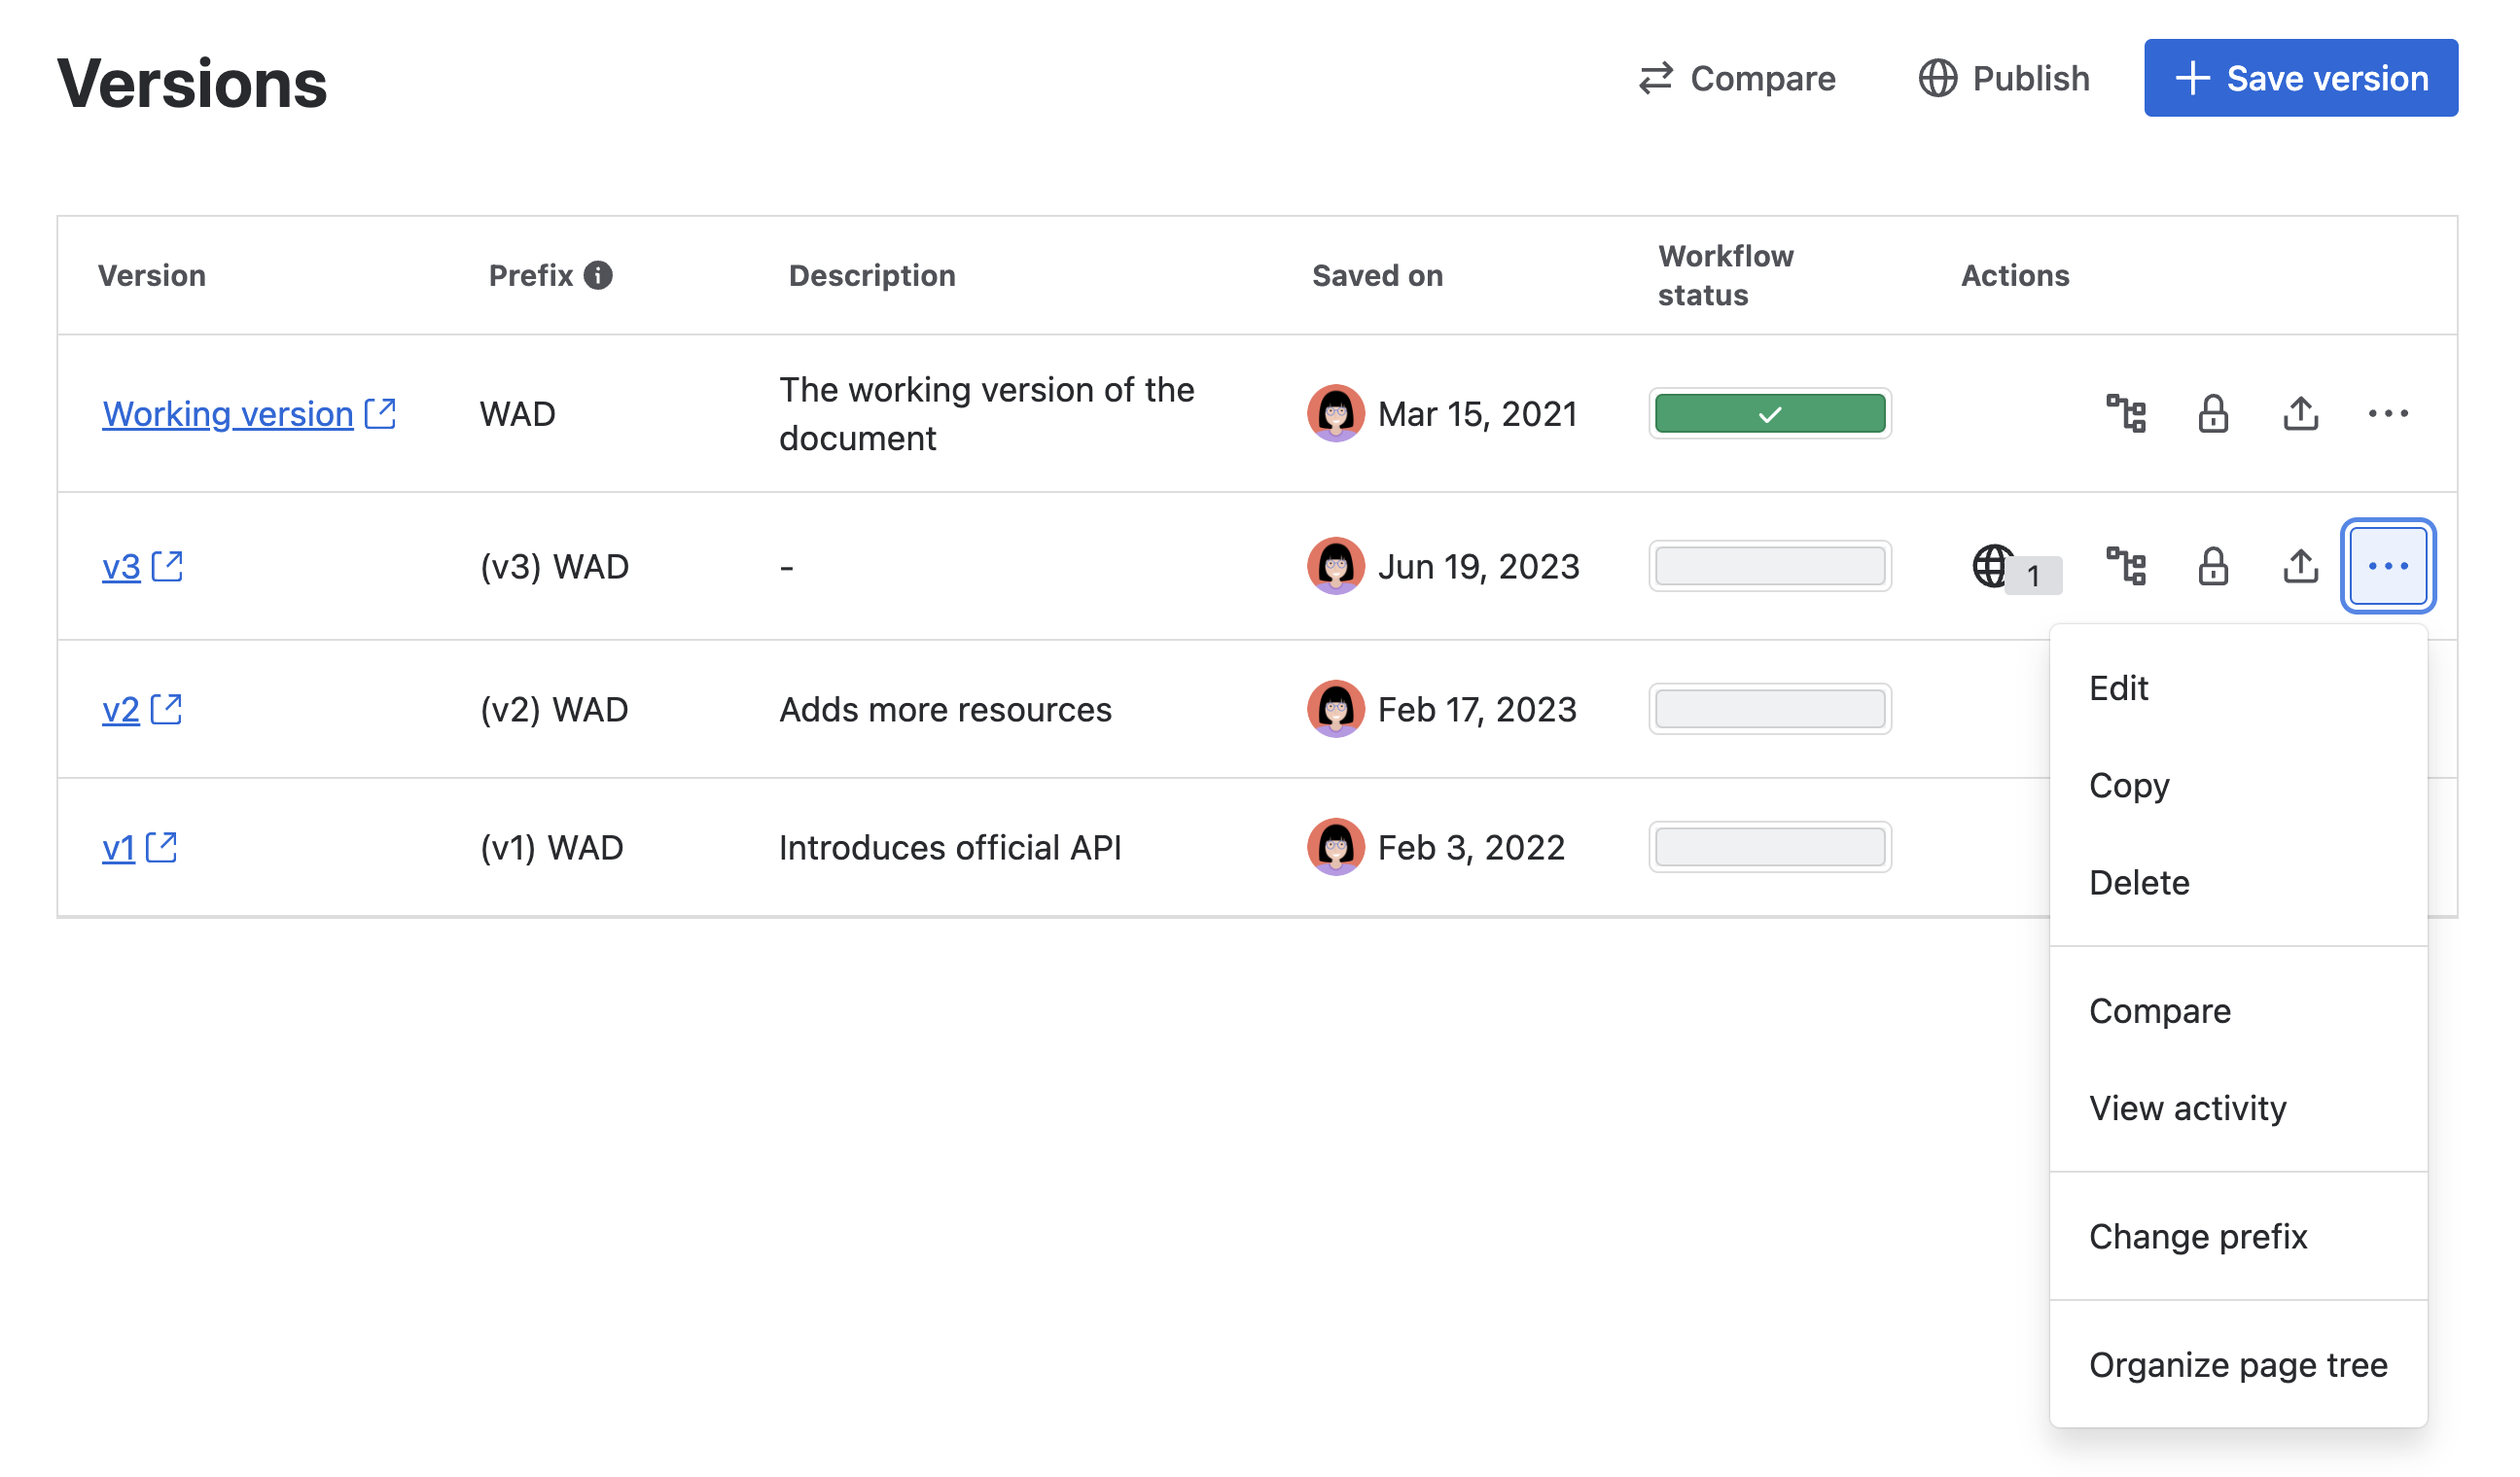Open the v2 version in a new tab
The width and height of the screenshot is (2520, 1477).
point(166,710)
